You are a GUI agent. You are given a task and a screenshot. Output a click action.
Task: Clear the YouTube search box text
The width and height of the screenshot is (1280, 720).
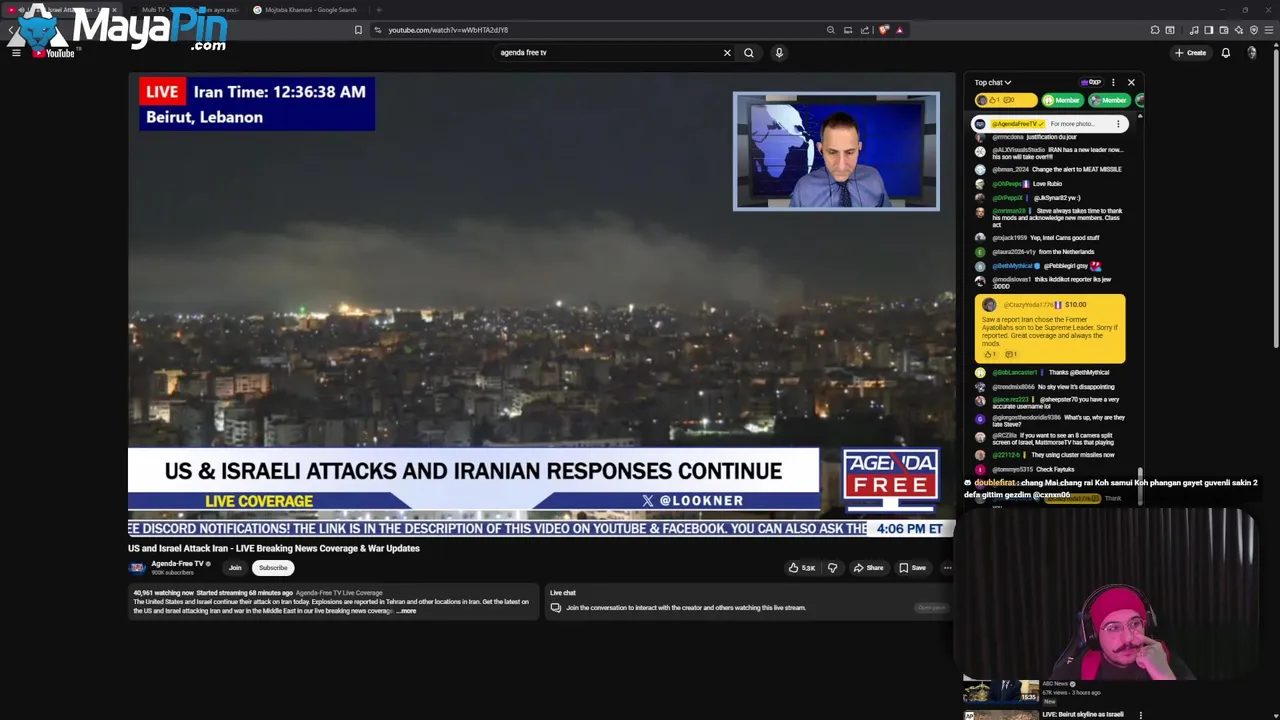tap(727, 53)
